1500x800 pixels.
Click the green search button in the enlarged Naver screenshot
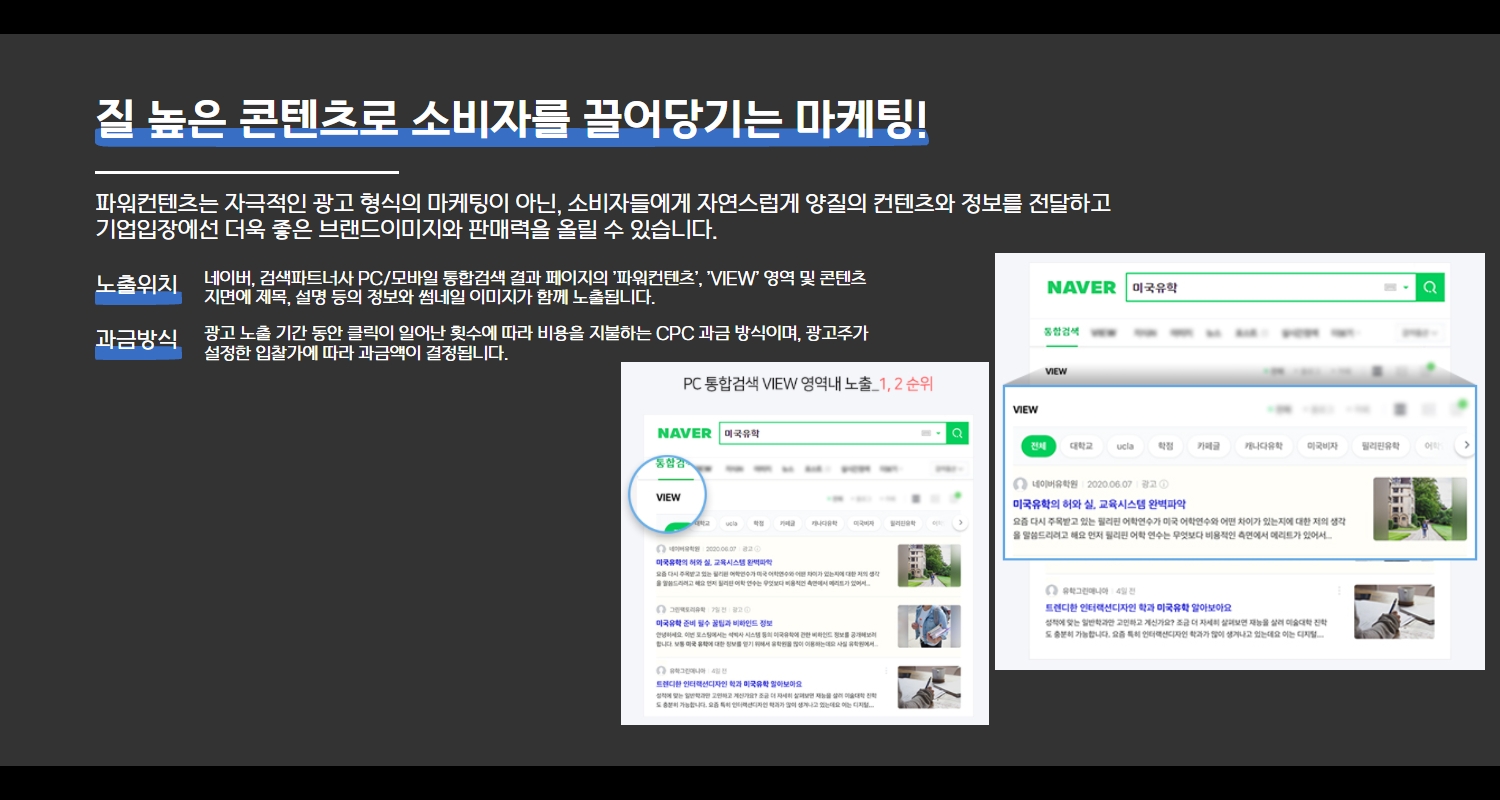[1431, 288]
